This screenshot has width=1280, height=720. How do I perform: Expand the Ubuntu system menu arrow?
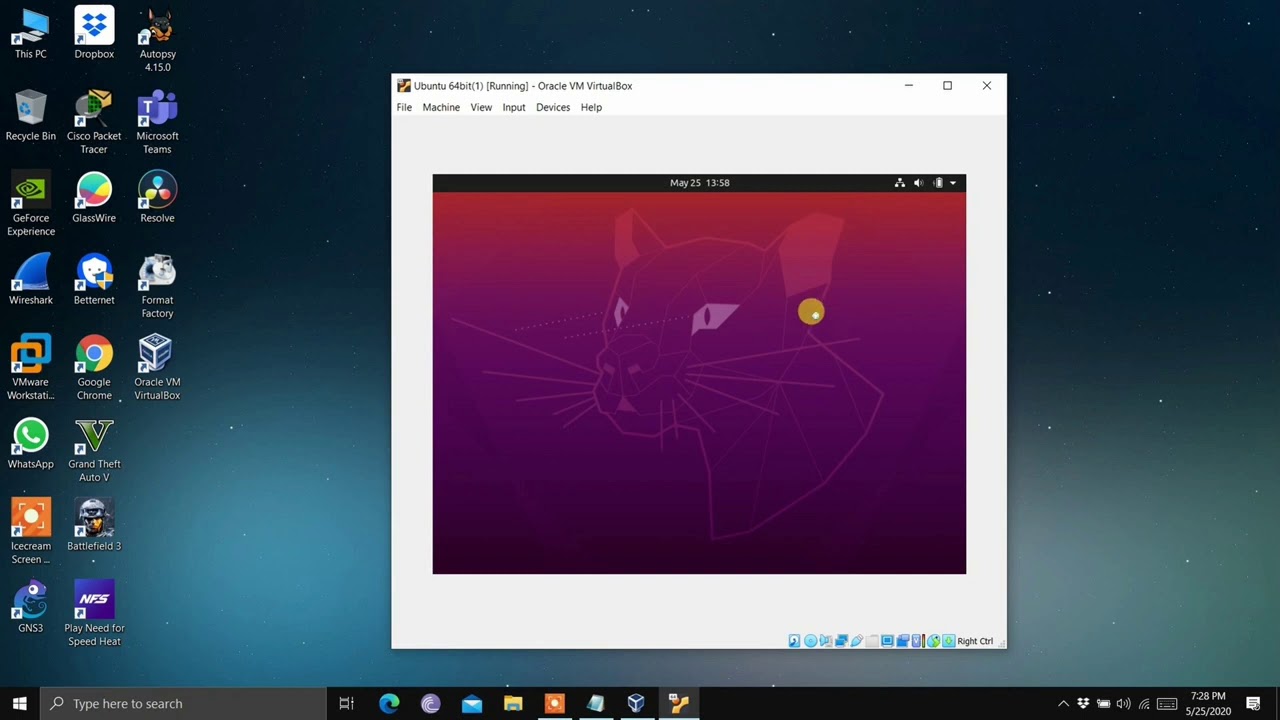point(953,183)
